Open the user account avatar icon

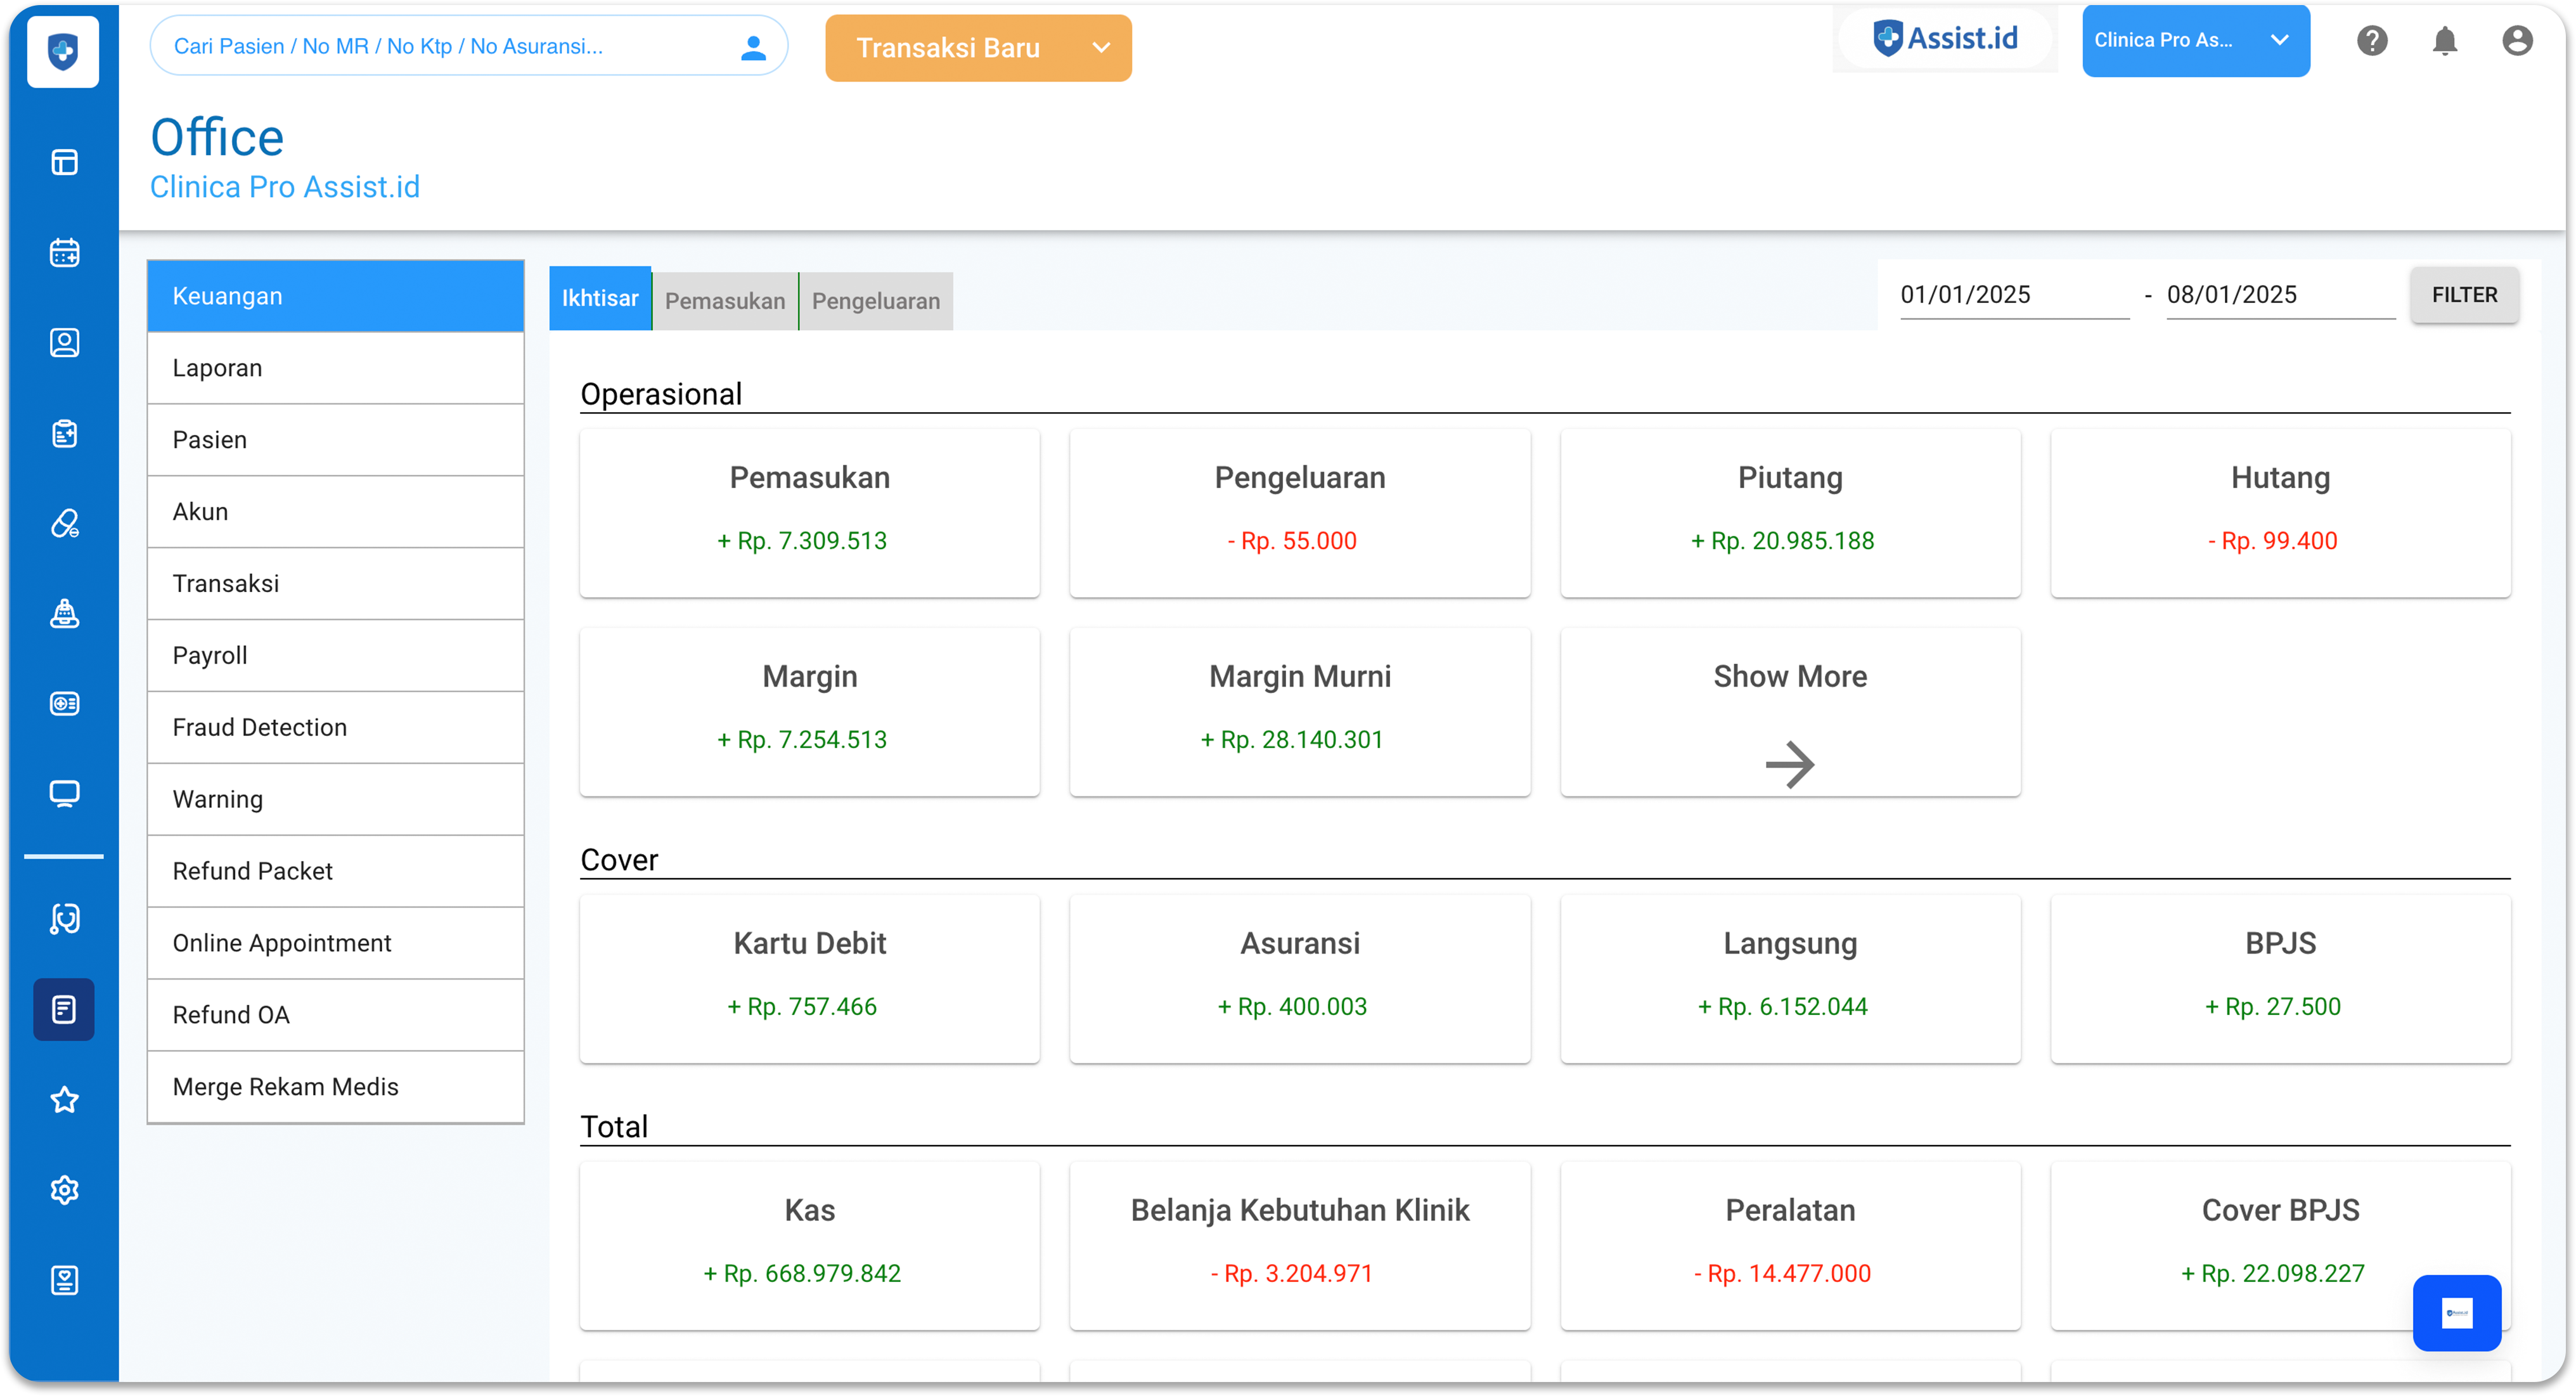(x=2517, y=41)
